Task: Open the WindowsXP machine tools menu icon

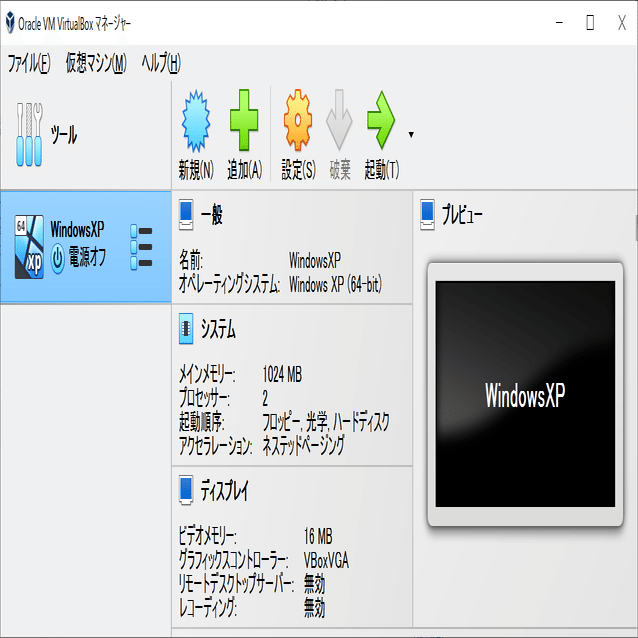Action: 141,247
